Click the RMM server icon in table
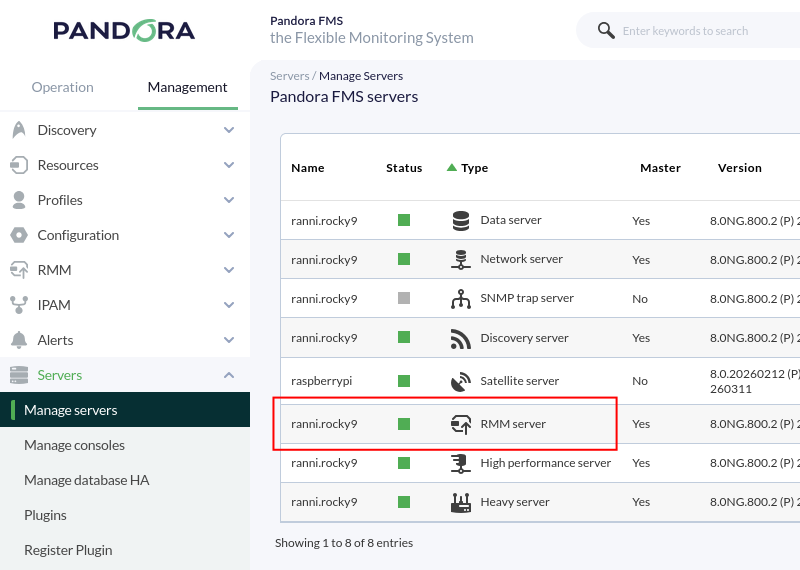Viewport: 800px width, 570px height. 461,424
